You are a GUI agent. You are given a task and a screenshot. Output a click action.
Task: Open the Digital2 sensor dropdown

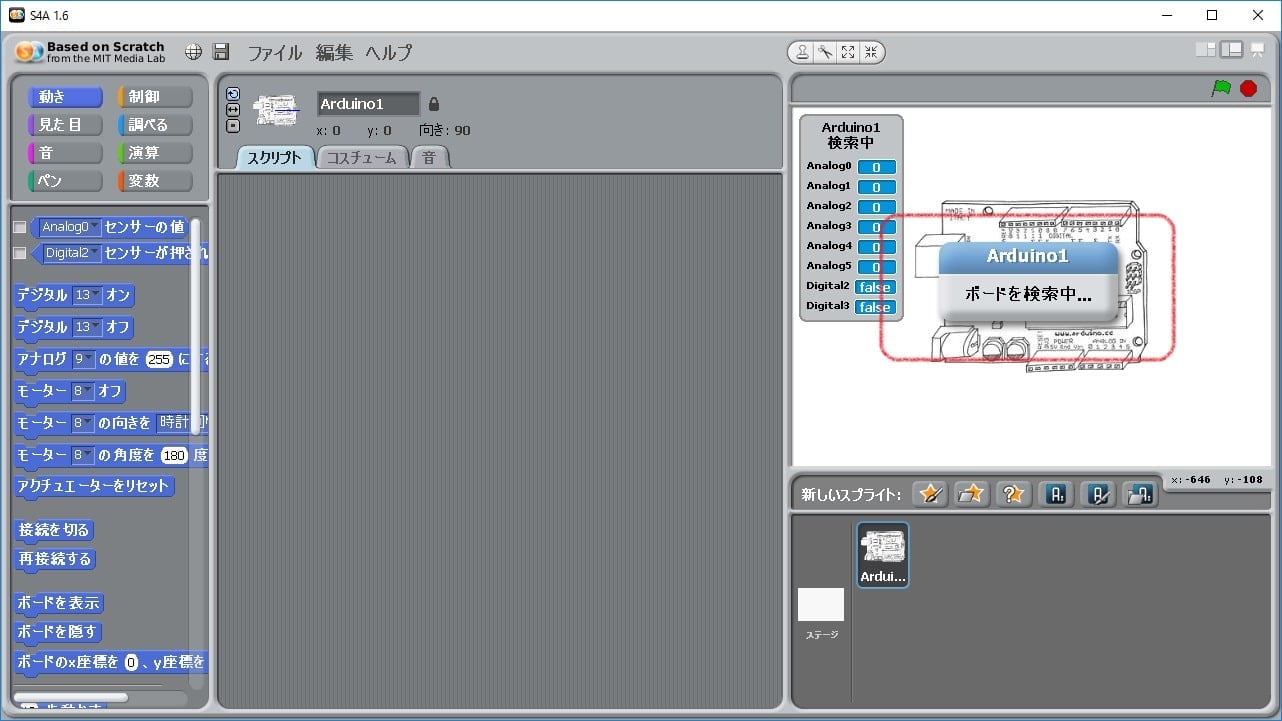73,253
